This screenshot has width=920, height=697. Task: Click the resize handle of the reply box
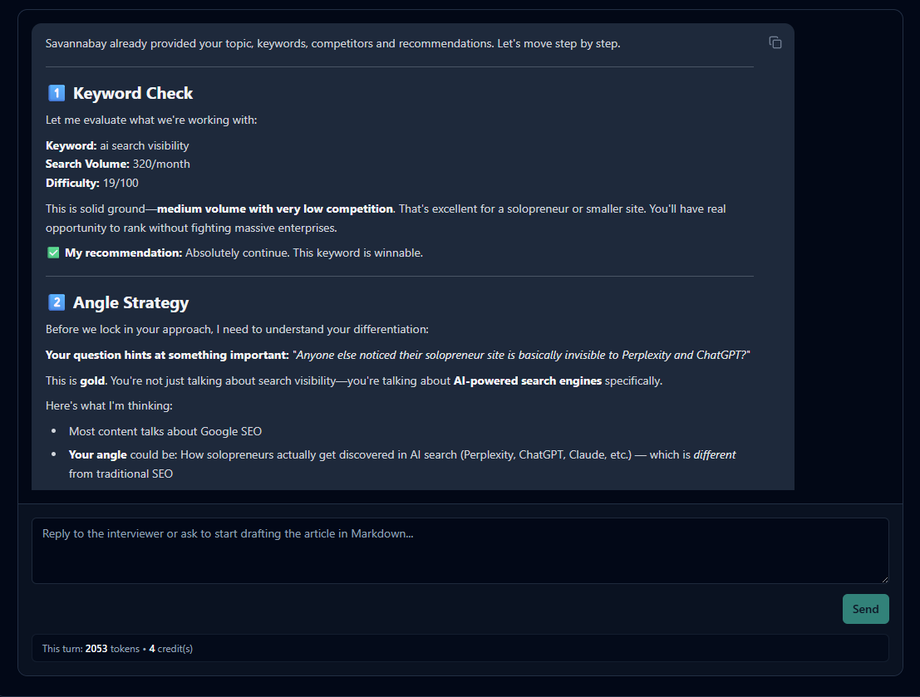click(883, 578)
